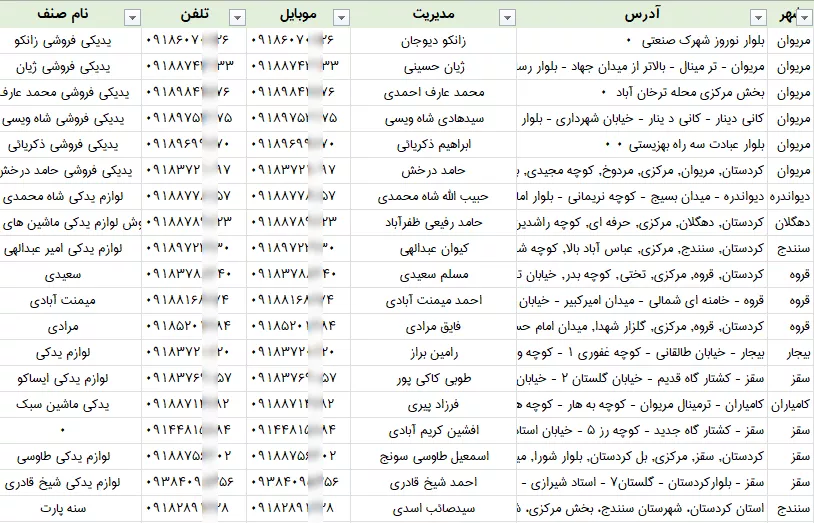
Task: Select city cell بیجار
Action: pyautogui.click(x=791, y=352)
